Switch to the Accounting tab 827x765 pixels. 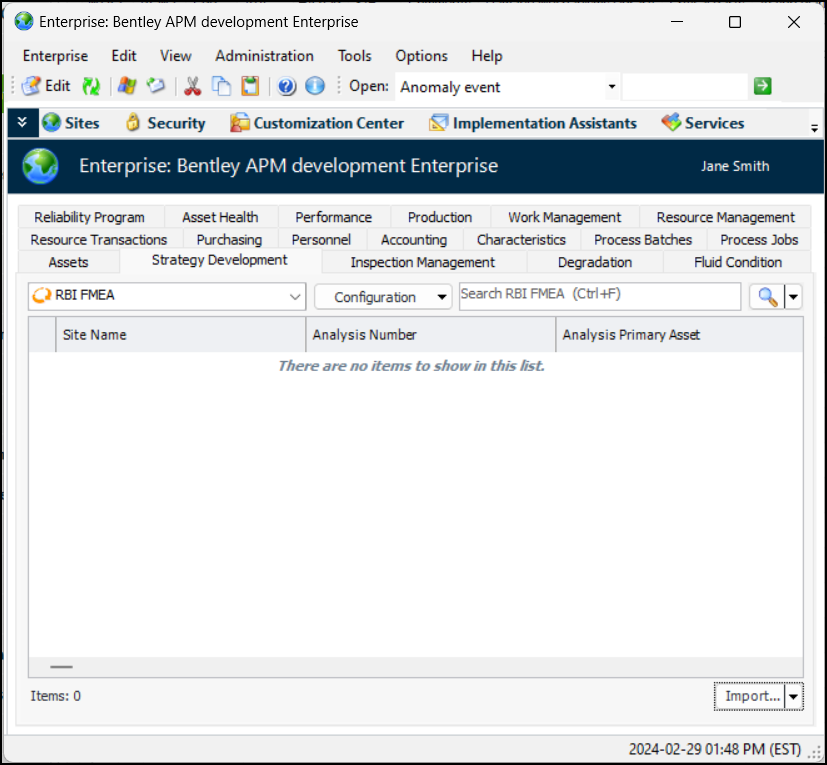(414, 240)
